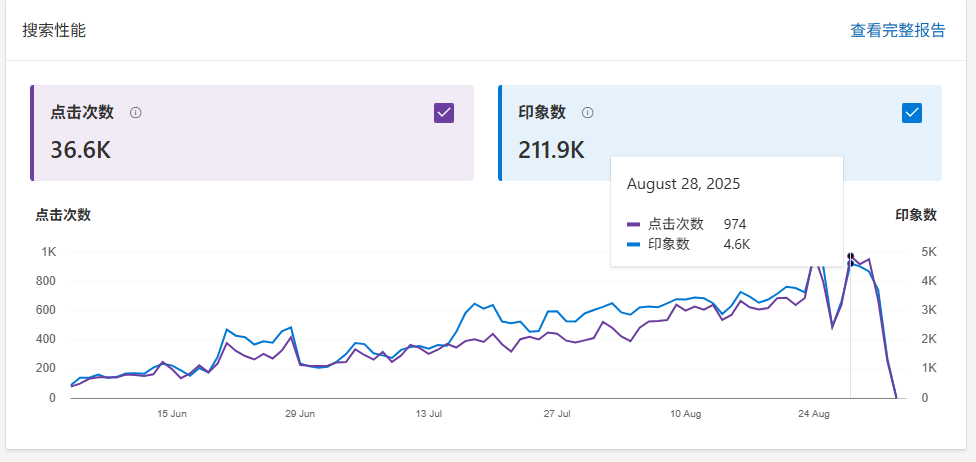Screen dimensions: 976x462
Task: Select the 211.9K impressions value
Action: click(551, 150)
